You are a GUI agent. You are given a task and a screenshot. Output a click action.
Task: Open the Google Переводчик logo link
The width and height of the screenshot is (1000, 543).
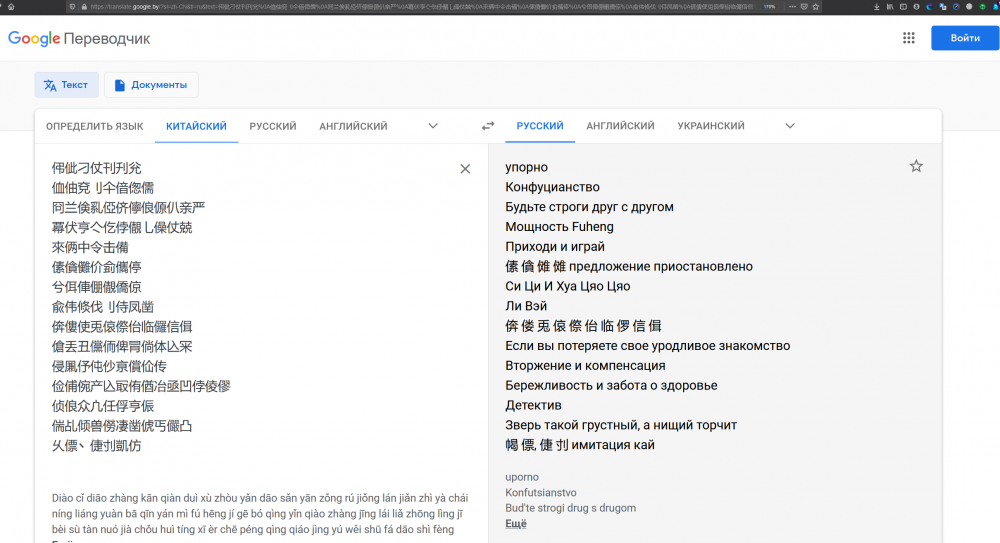pos(79,38)
